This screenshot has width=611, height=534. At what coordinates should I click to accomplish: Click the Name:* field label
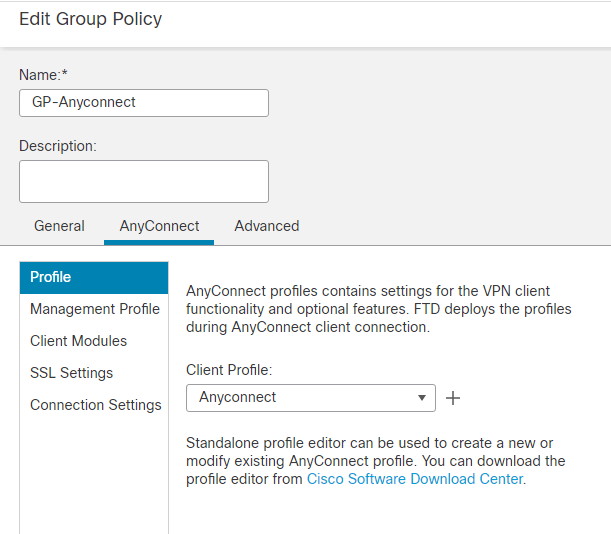click(x=44, y=75)
